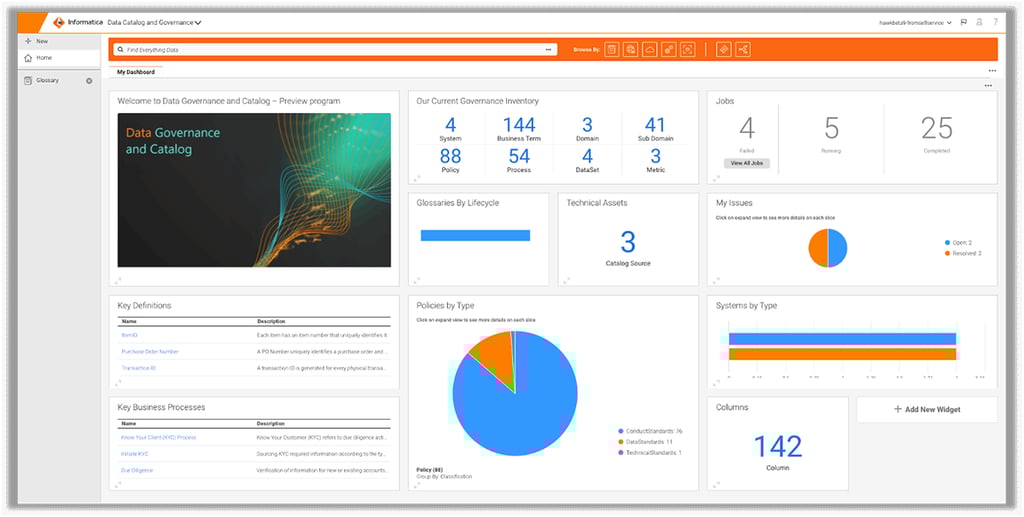Image resolution: width=1024 pixels, height=517 pixels.
Task: Click the magnifier icon in search bar
Action: [x=121, y=50]
